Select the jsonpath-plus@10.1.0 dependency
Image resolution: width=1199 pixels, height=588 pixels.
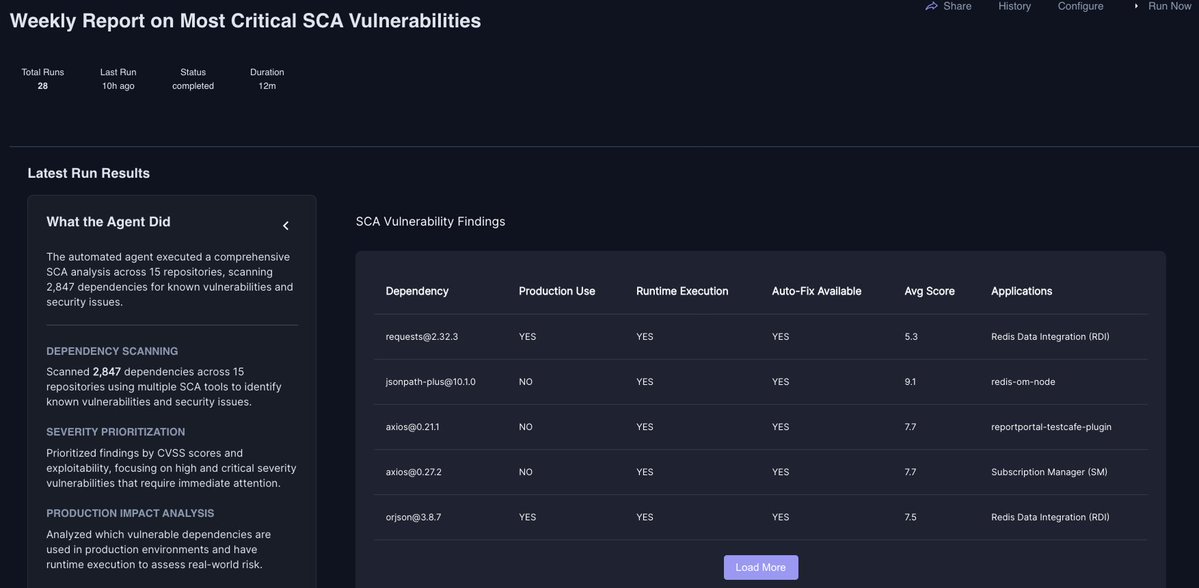click(431, 382)
